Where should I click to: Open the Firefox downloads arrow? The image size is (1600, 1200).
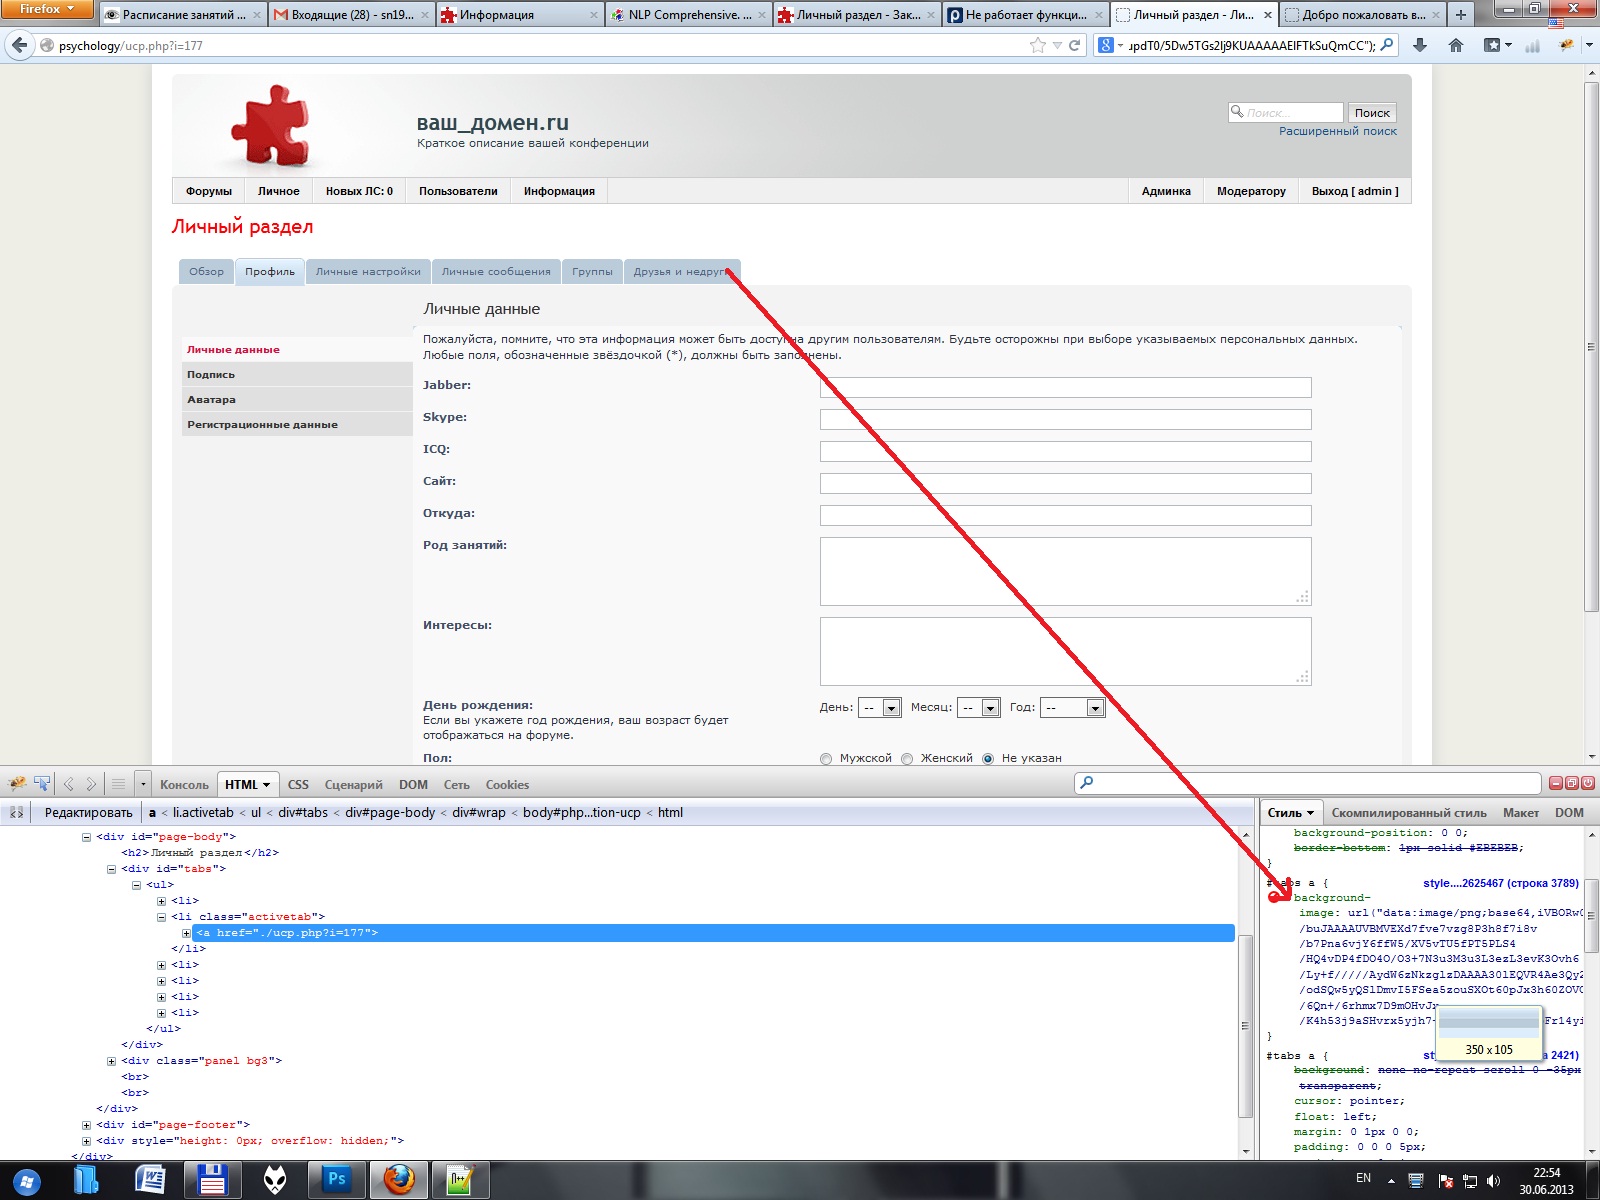(x=1420, y=45)
